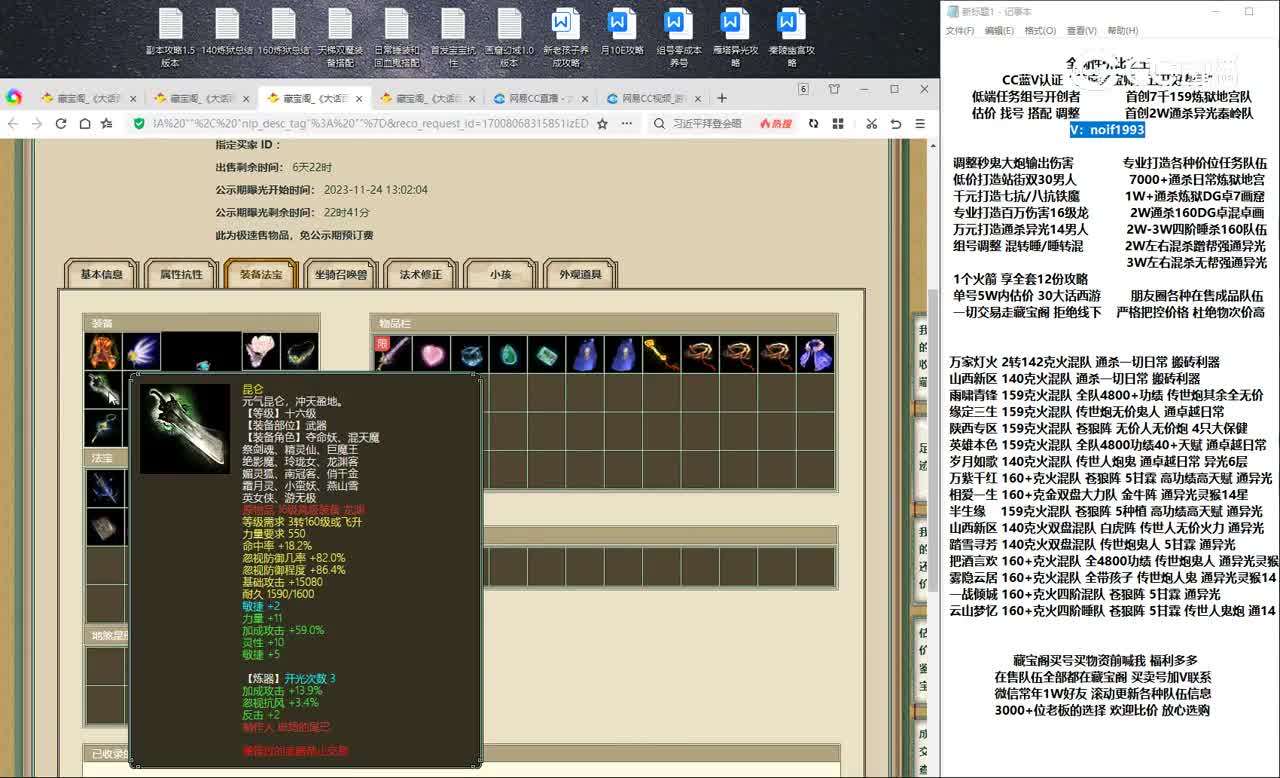This screenshot has height=778, width=1280.
Task: Click the 热搜 hot search button
Action: click(x=776, y=123)
